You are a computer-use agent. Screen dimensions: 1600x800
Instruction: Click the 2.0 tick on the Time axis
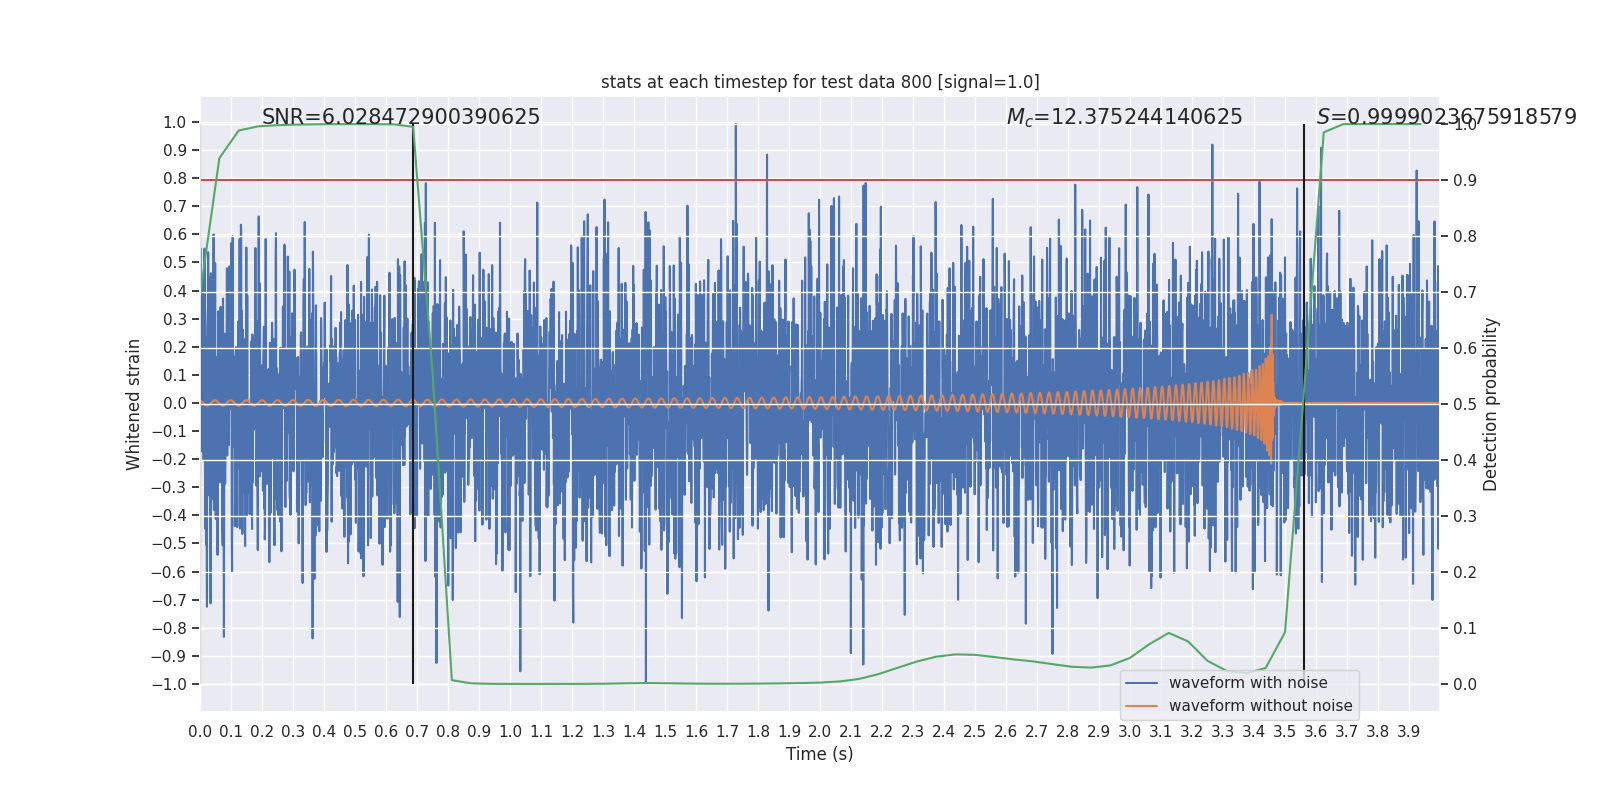tap(820, 731)
